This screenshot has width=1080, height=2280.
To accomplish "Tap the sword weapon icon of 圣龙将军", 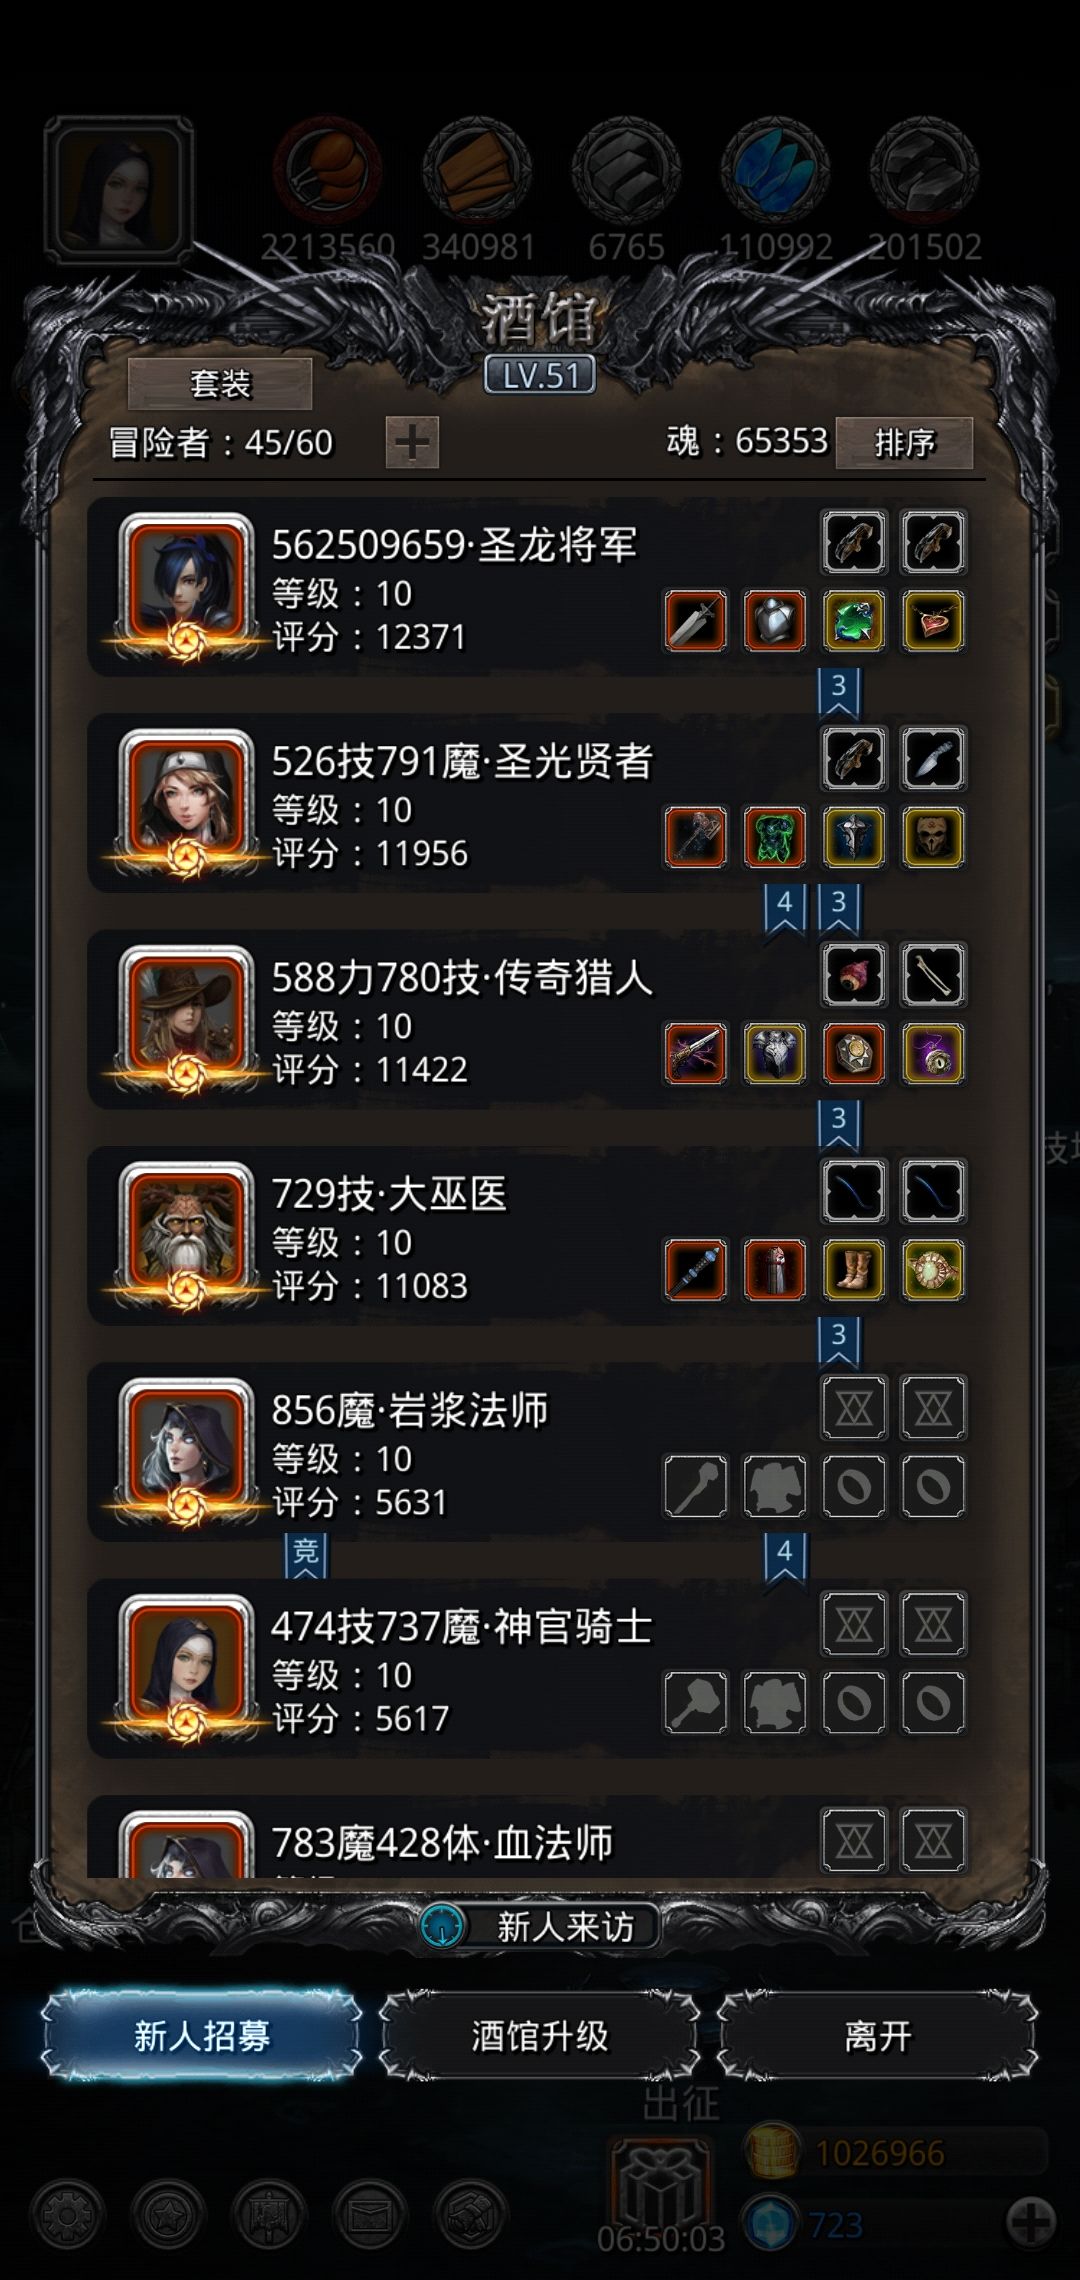I will click(695, 621).
